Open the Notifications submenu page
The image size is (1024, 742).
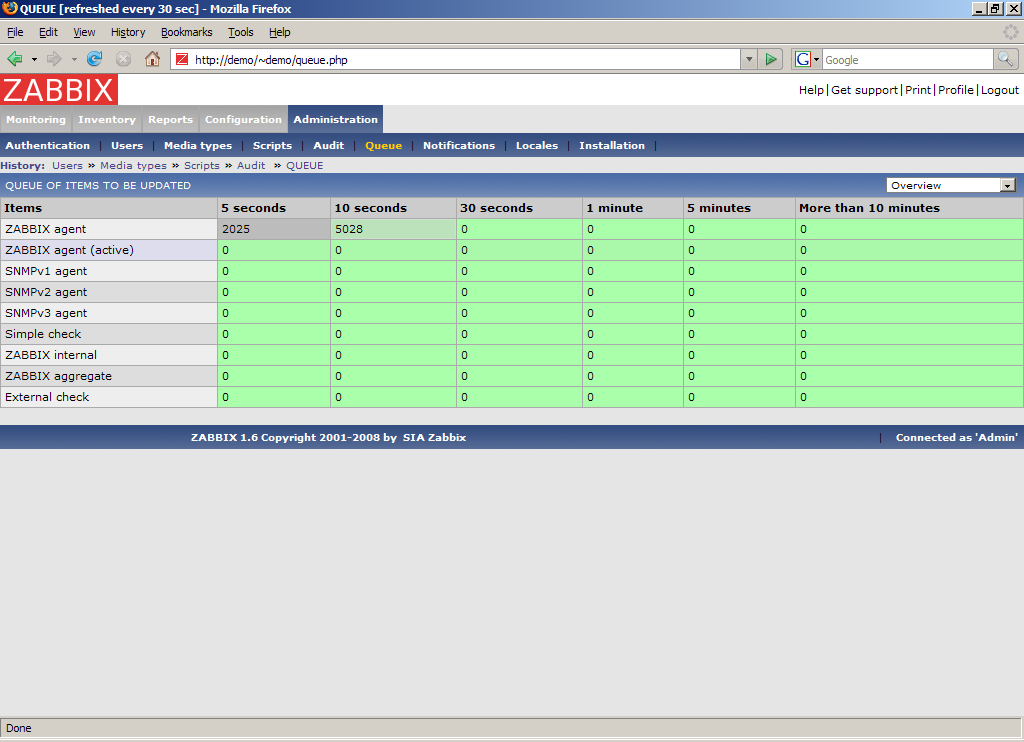pos(459,146)
